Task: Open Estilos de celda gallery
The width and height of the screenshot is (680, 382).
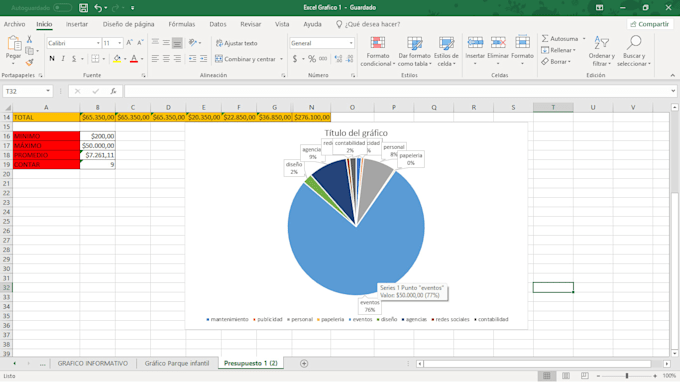Action: (446, 51)
